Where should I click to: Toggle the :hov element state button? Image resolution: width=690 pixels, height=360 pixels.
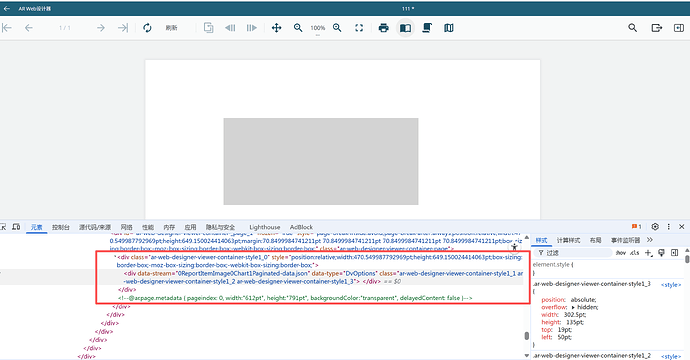pyautogui.click(x=621, y=253)
